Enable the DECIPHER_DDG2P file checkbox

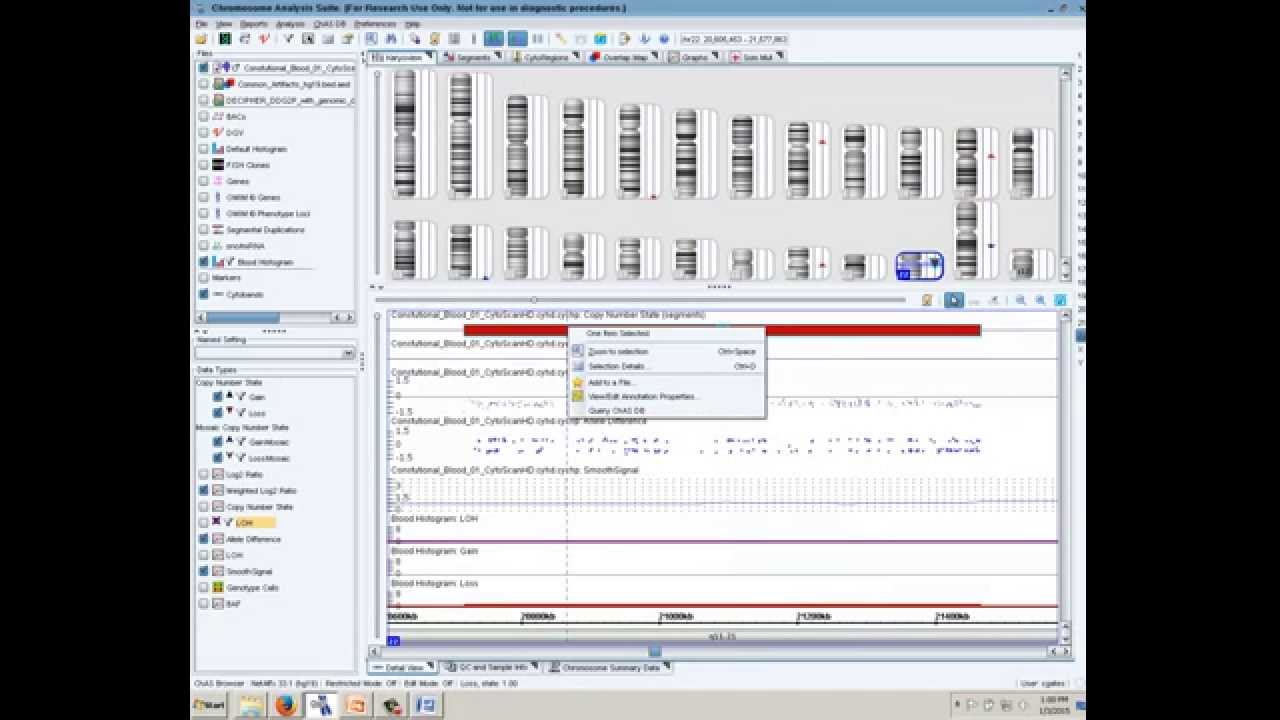pyautogui.click(x=204, y=100)
